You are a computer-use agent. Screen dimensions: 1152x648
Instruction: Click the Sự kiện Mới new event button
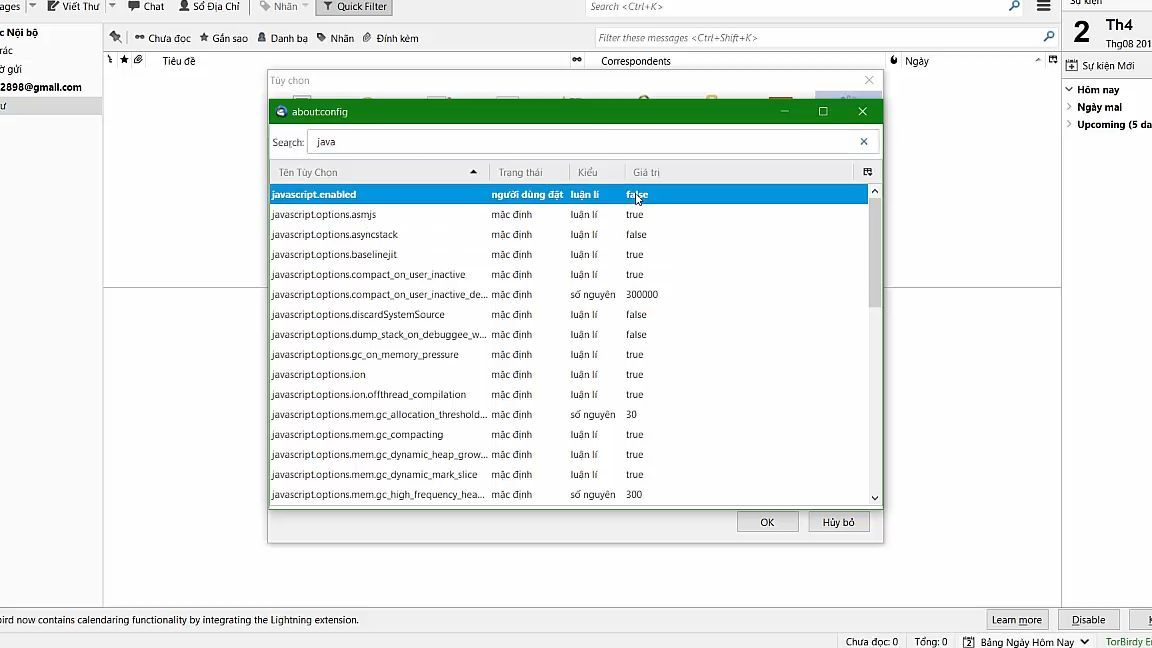(1100, 65)
